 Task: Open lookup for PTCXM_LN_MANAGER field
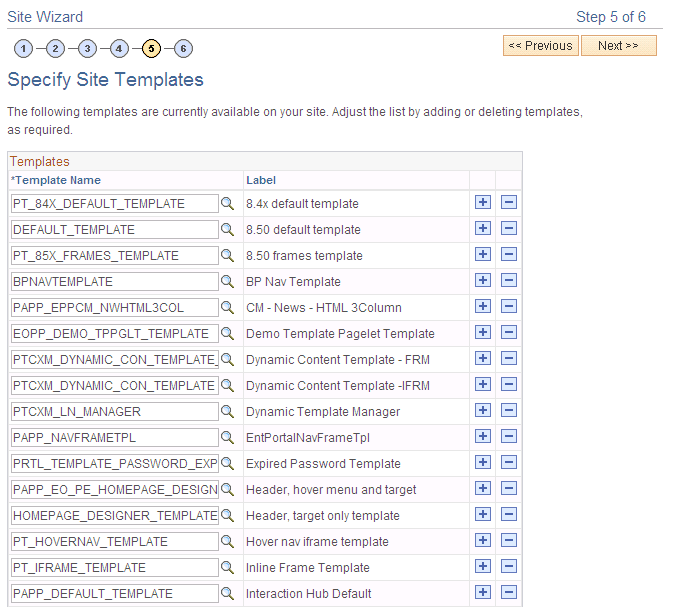(x=227, y=411)
